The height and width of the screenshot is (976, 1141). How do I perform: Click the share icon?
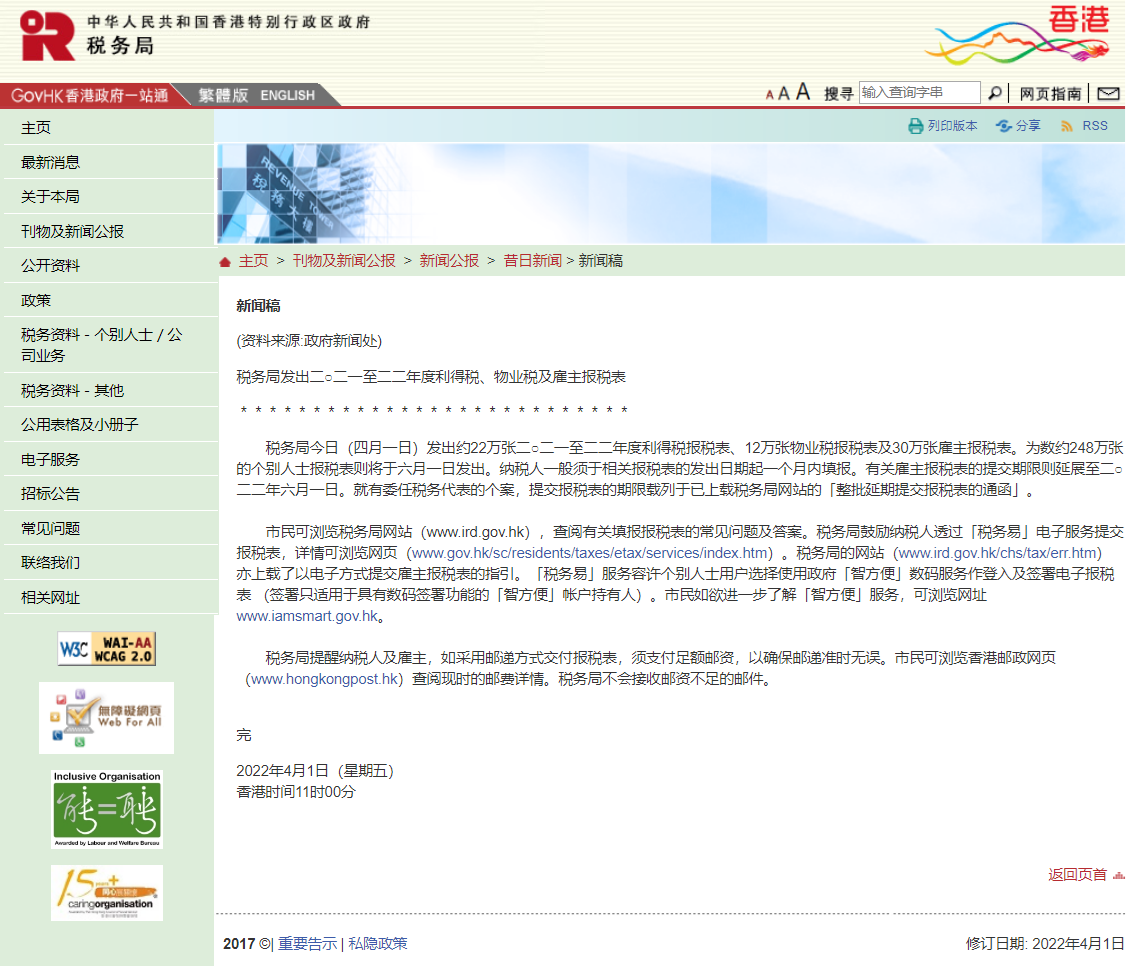[1004, 127]
